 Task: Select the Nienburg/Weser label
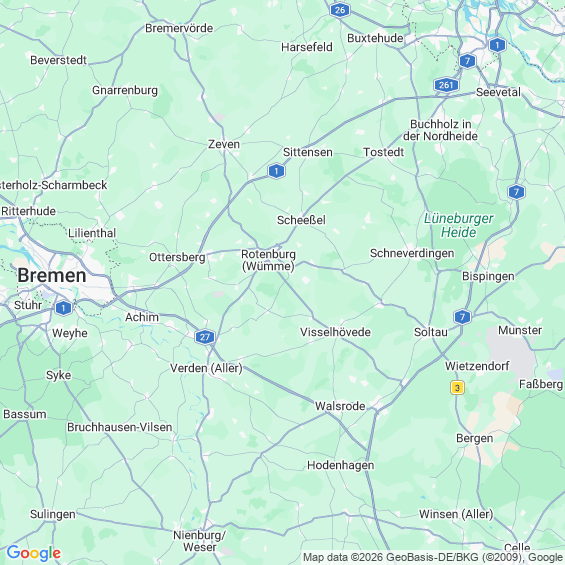tap(200, 541)
